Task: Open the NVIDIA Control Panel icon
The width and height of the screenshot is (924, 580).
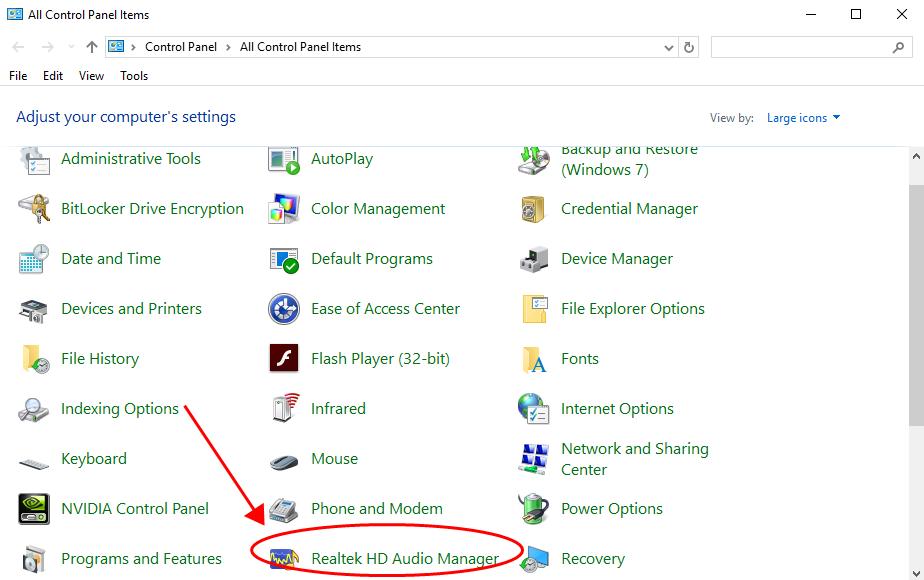Action: [34, 509]
